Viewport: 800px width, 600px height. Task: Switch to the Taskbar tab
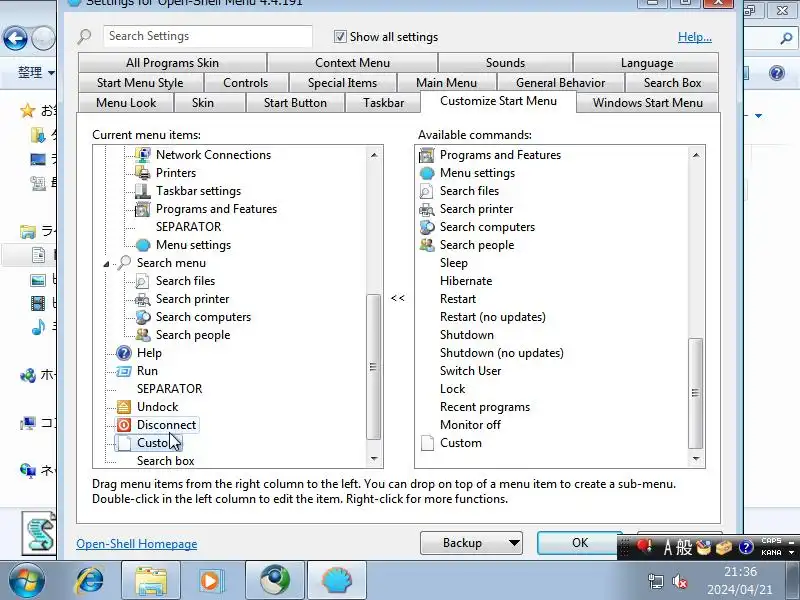pos(383,103)
